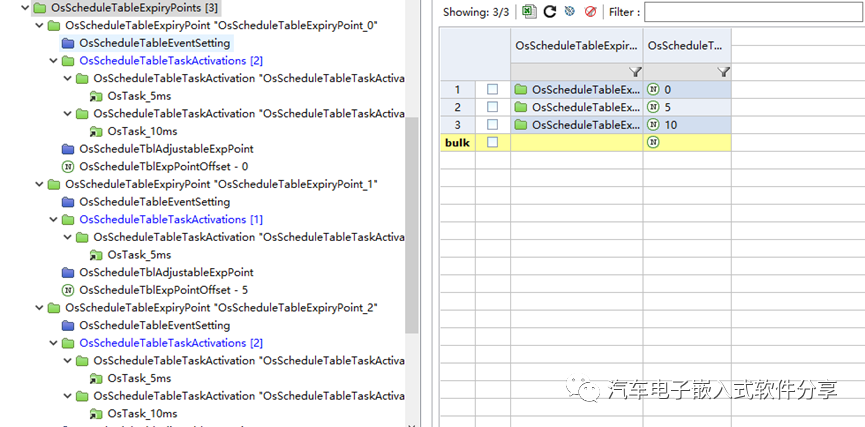
Task: Click the filter funnel in first column header
Action: click(x=635, y=72)
